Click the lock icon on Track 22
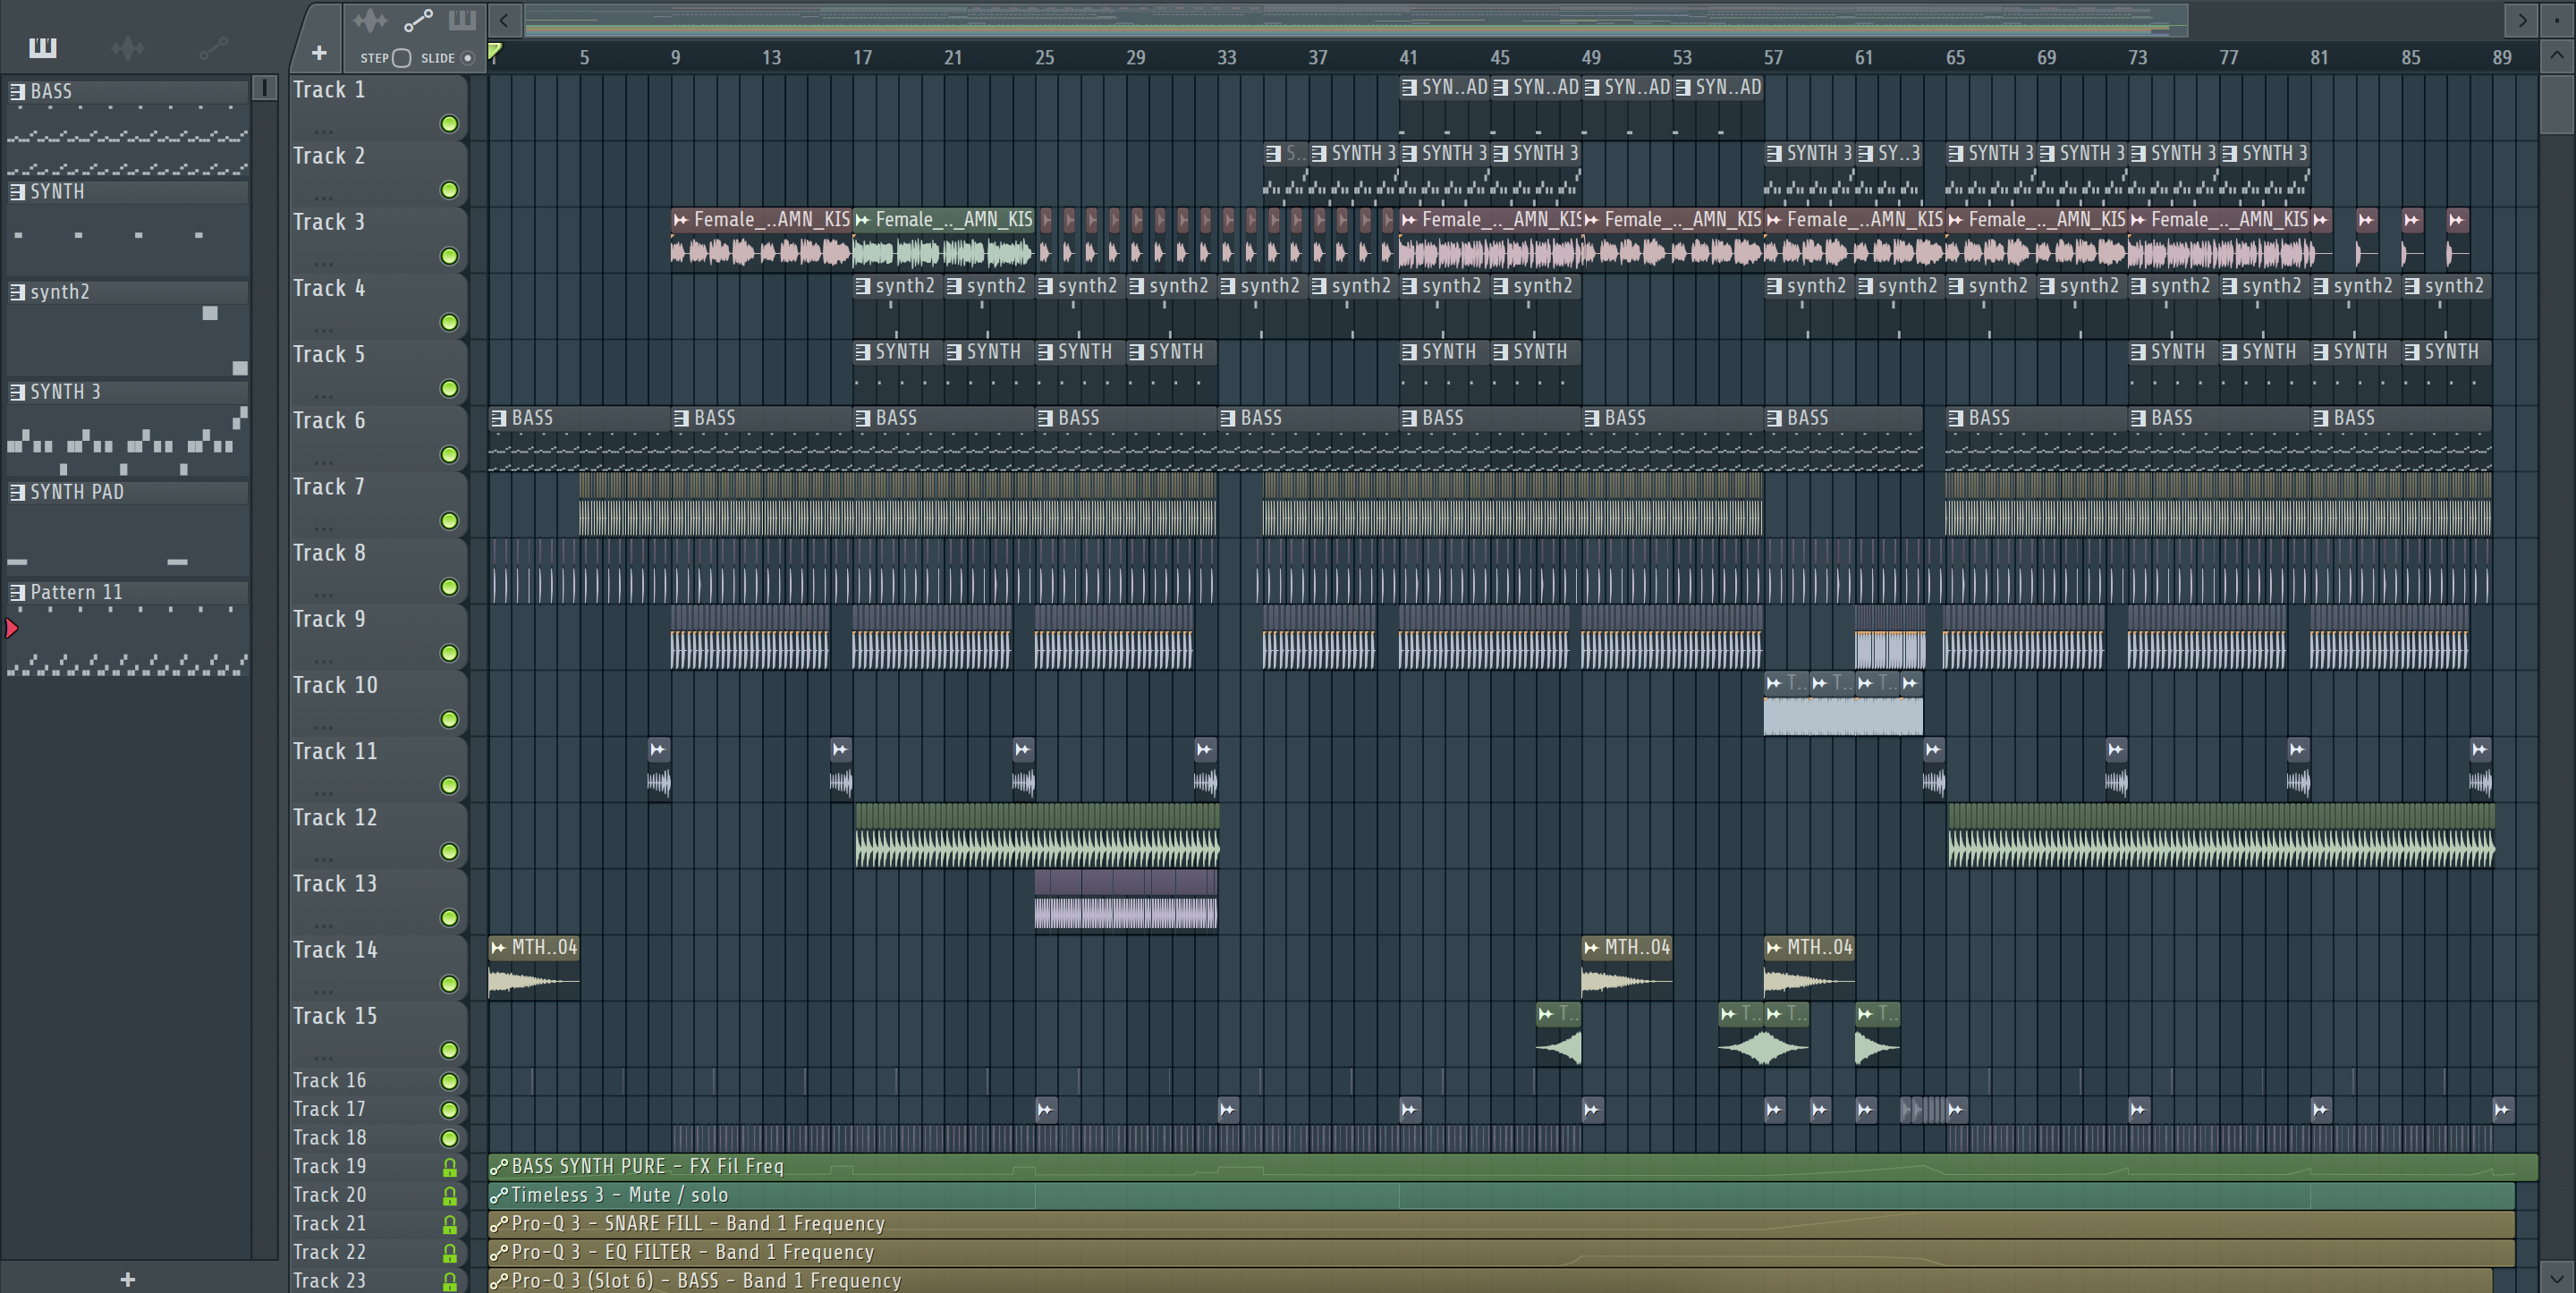Screen dimensions: 2576x1293 point(450,1253)
